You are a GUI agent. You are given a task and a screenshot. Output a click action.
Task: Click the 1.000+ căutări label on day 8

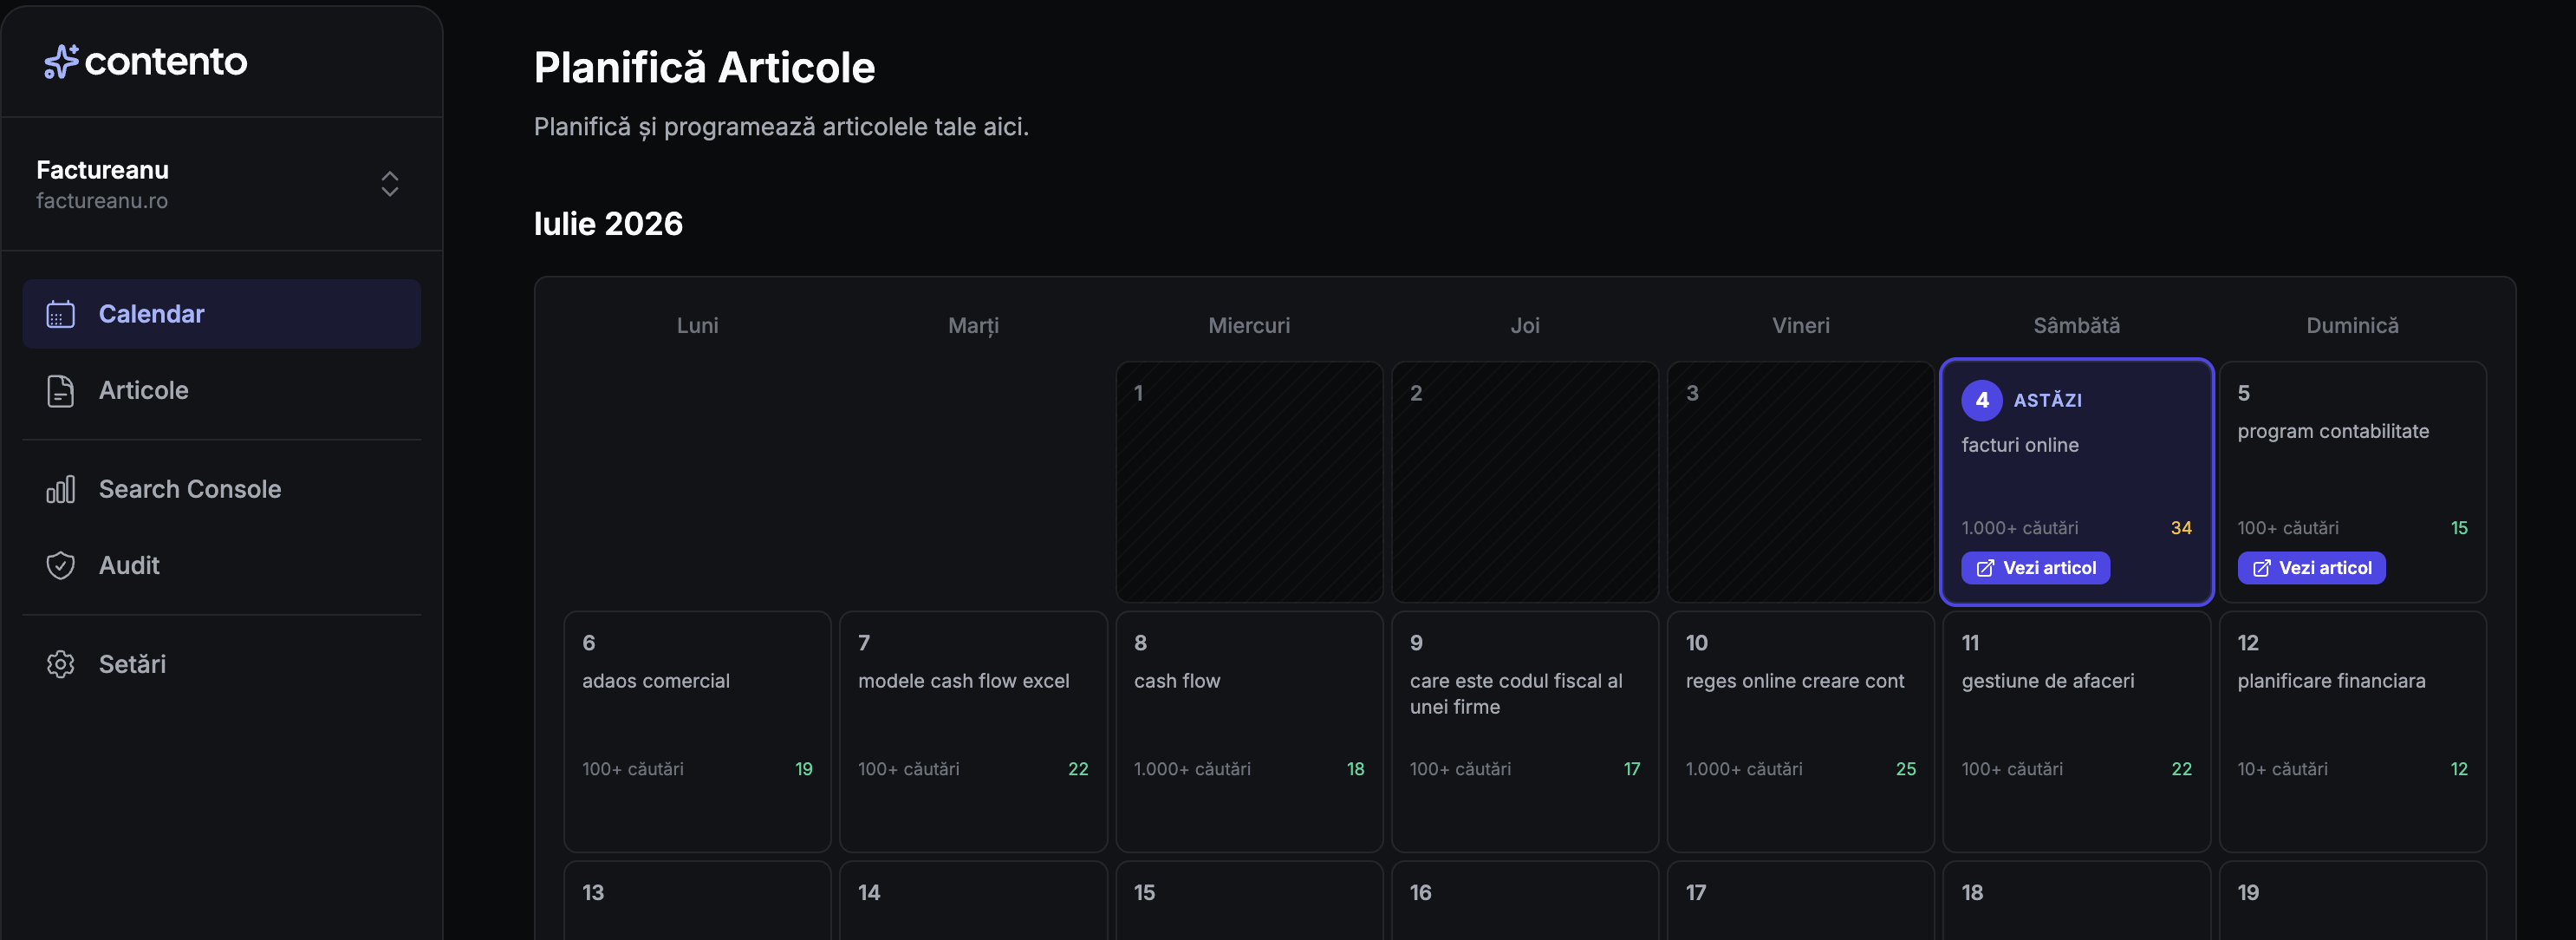coord(1192,769)
